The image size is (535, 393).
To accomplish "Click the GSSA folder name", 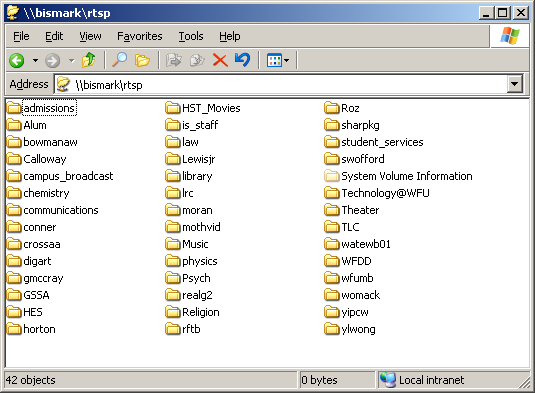I will pyautogui.click(x=36, y=295).
